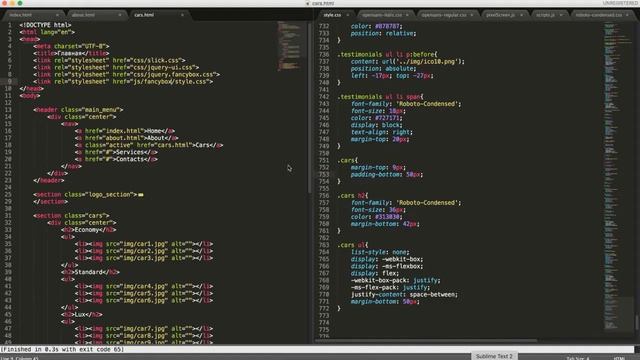Click the 'list-style: none' line

[x=380, y=252]
